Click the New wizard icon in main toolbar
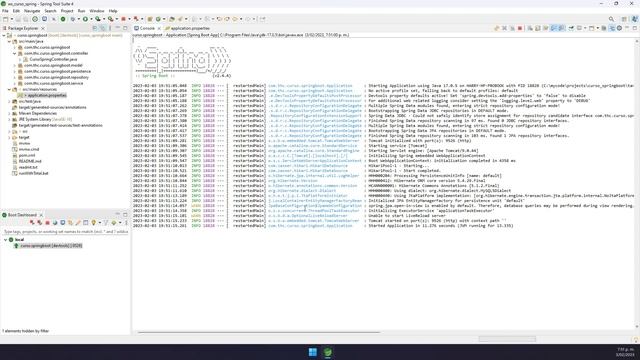640x360 pixels. [6, 19]
